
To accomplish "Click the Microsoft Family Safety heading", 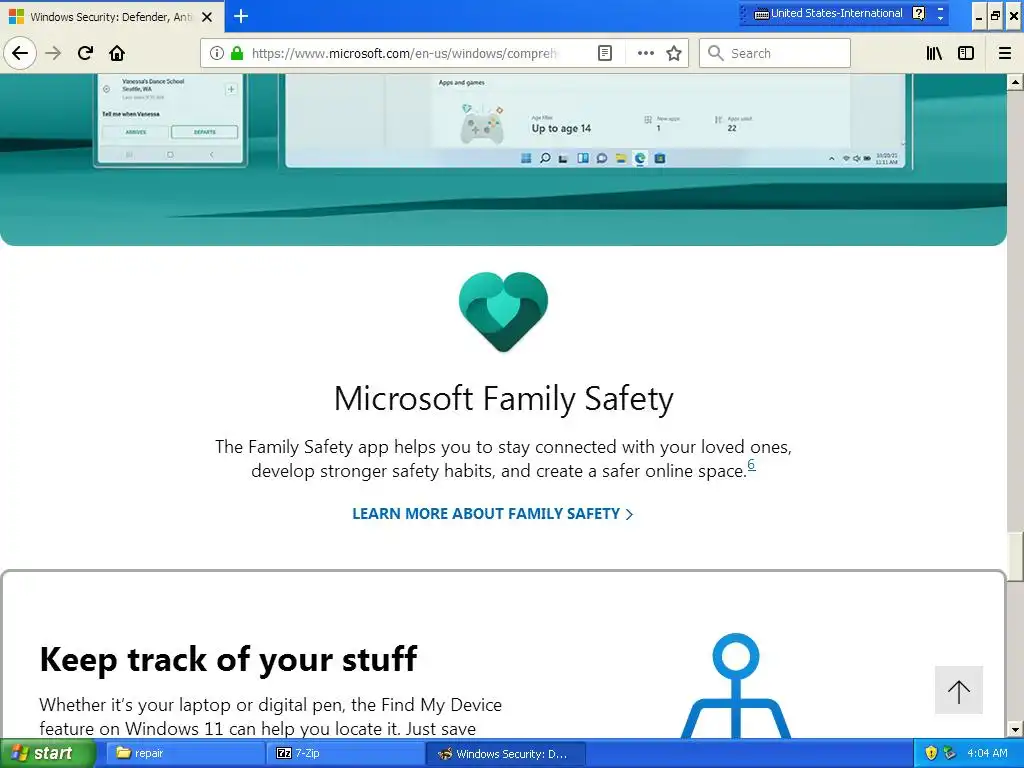I will point(504,398).
